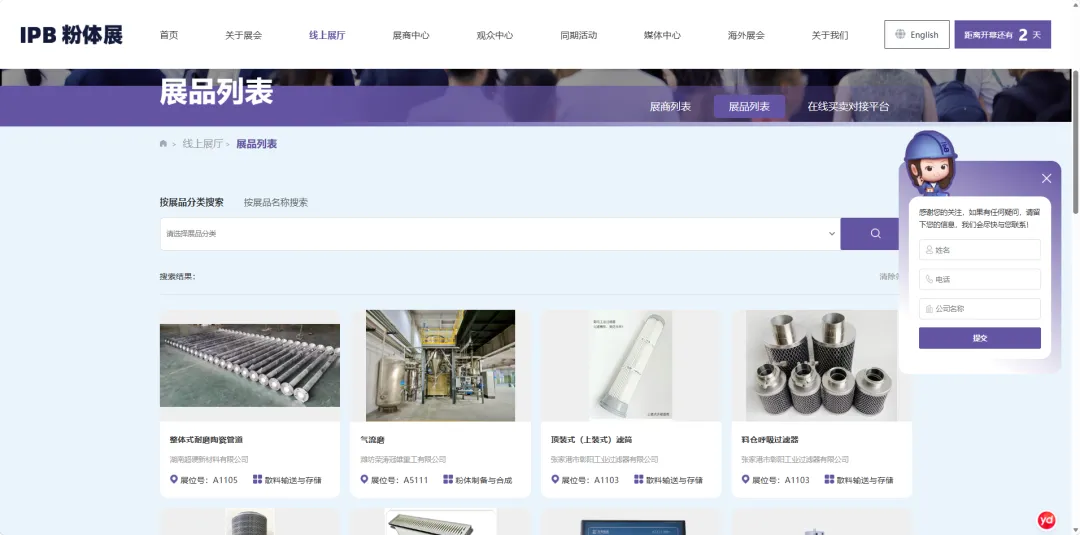Click product title 整体式耐磨陶瓷管道

(x=206, y=439)
